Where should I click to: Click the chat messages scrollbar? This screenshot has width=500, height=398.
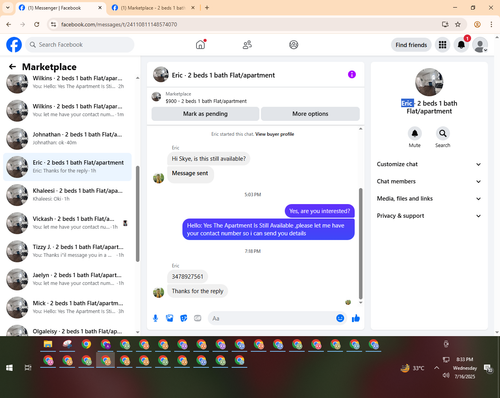pos(360,243)
